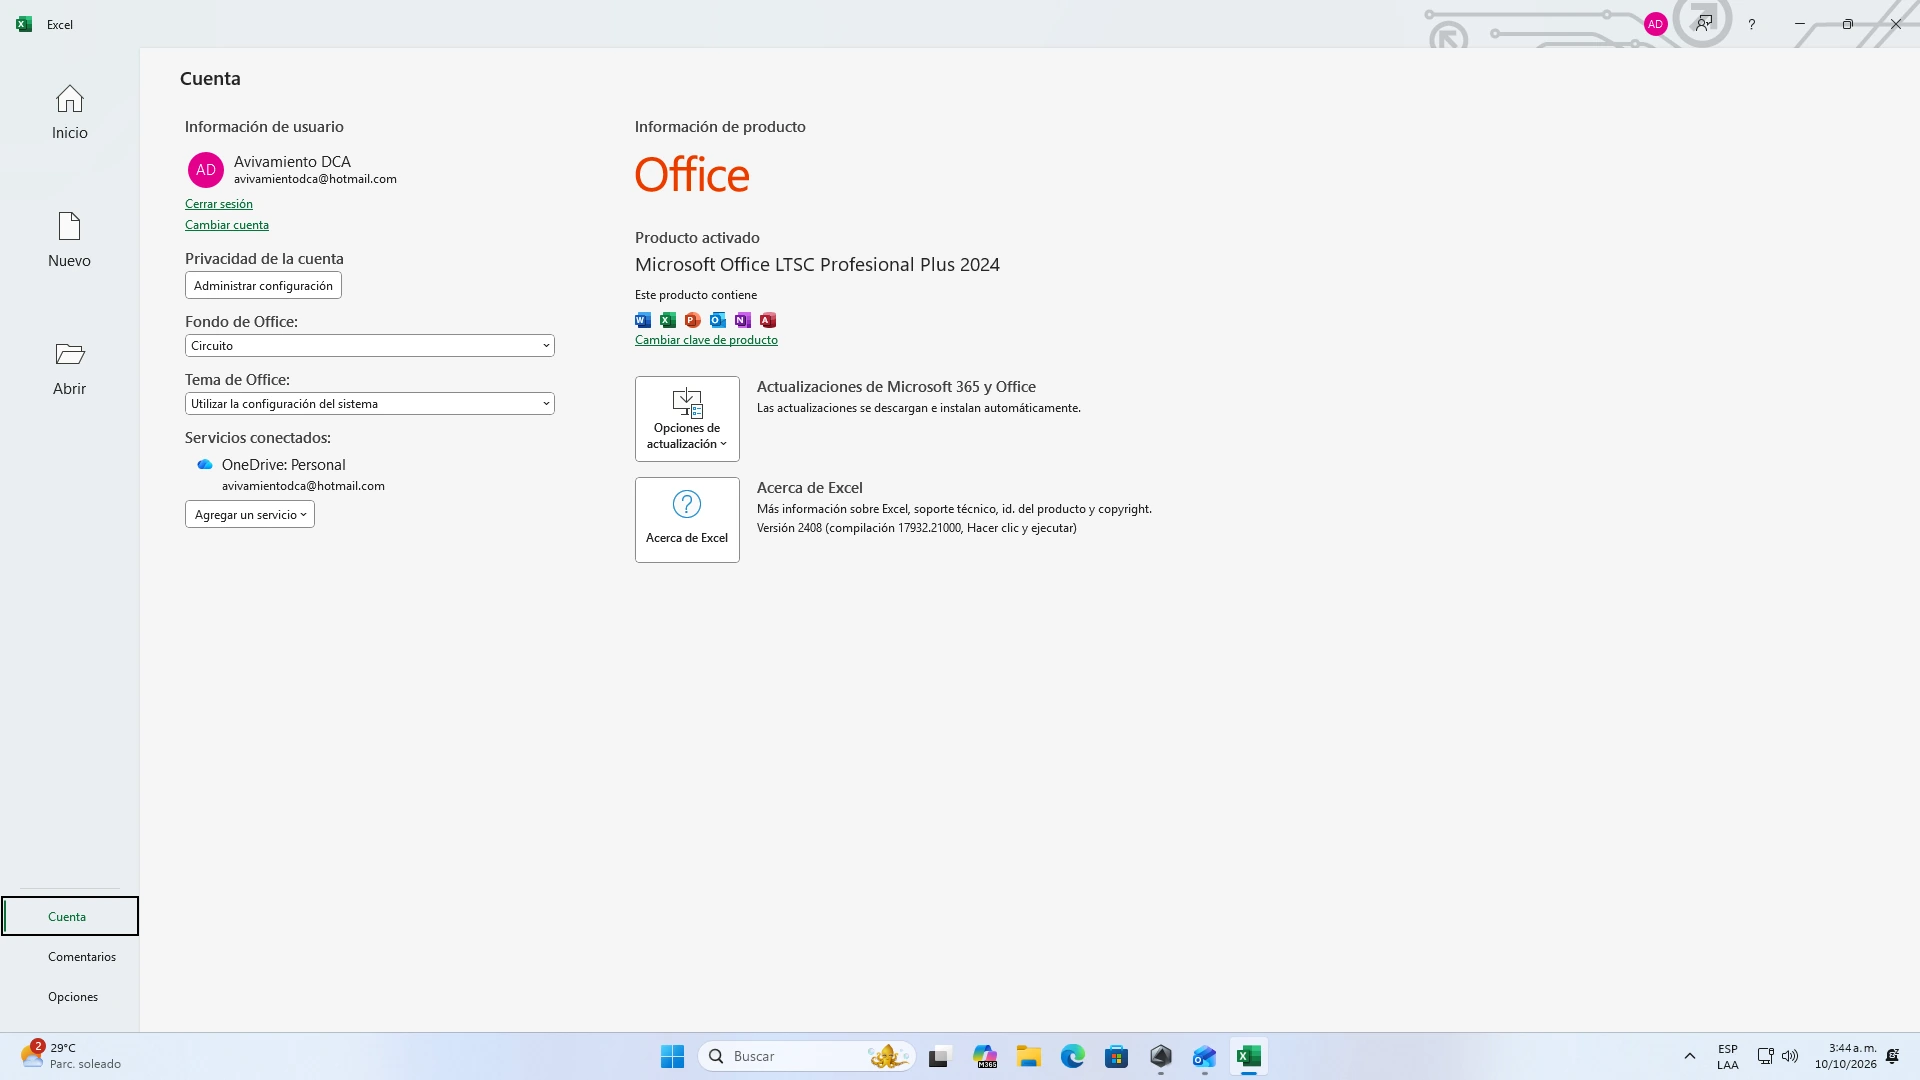Click the Outlook icon under product contents
The width and height of the screenshot is (1920, 1080).
click(x=718, y=320)
